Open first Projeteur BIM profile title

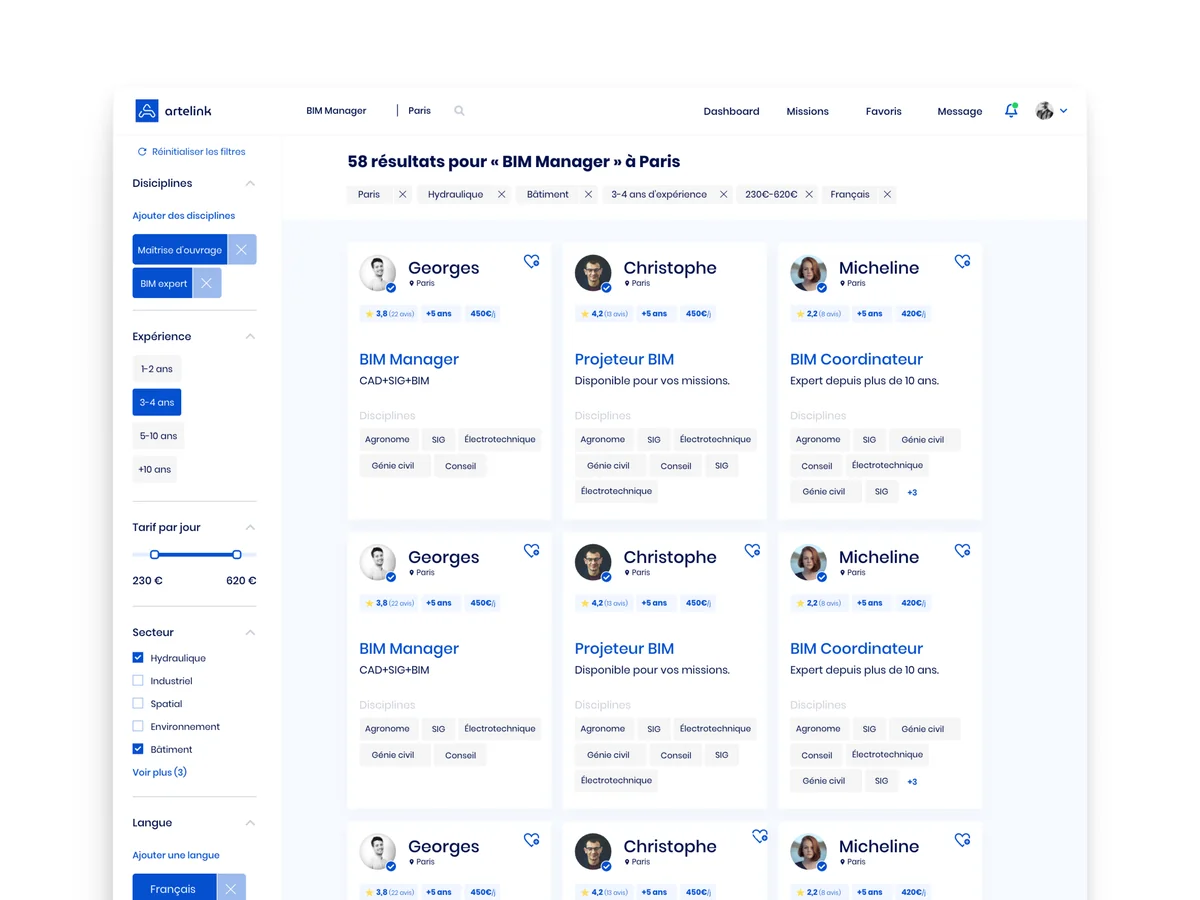tap(624, 359)
